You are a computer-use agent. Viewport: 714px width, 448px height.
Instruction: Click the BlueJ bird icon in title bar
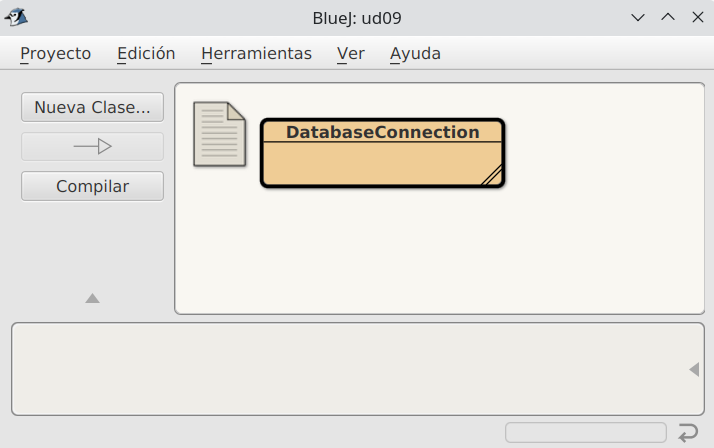click(17, 17)
